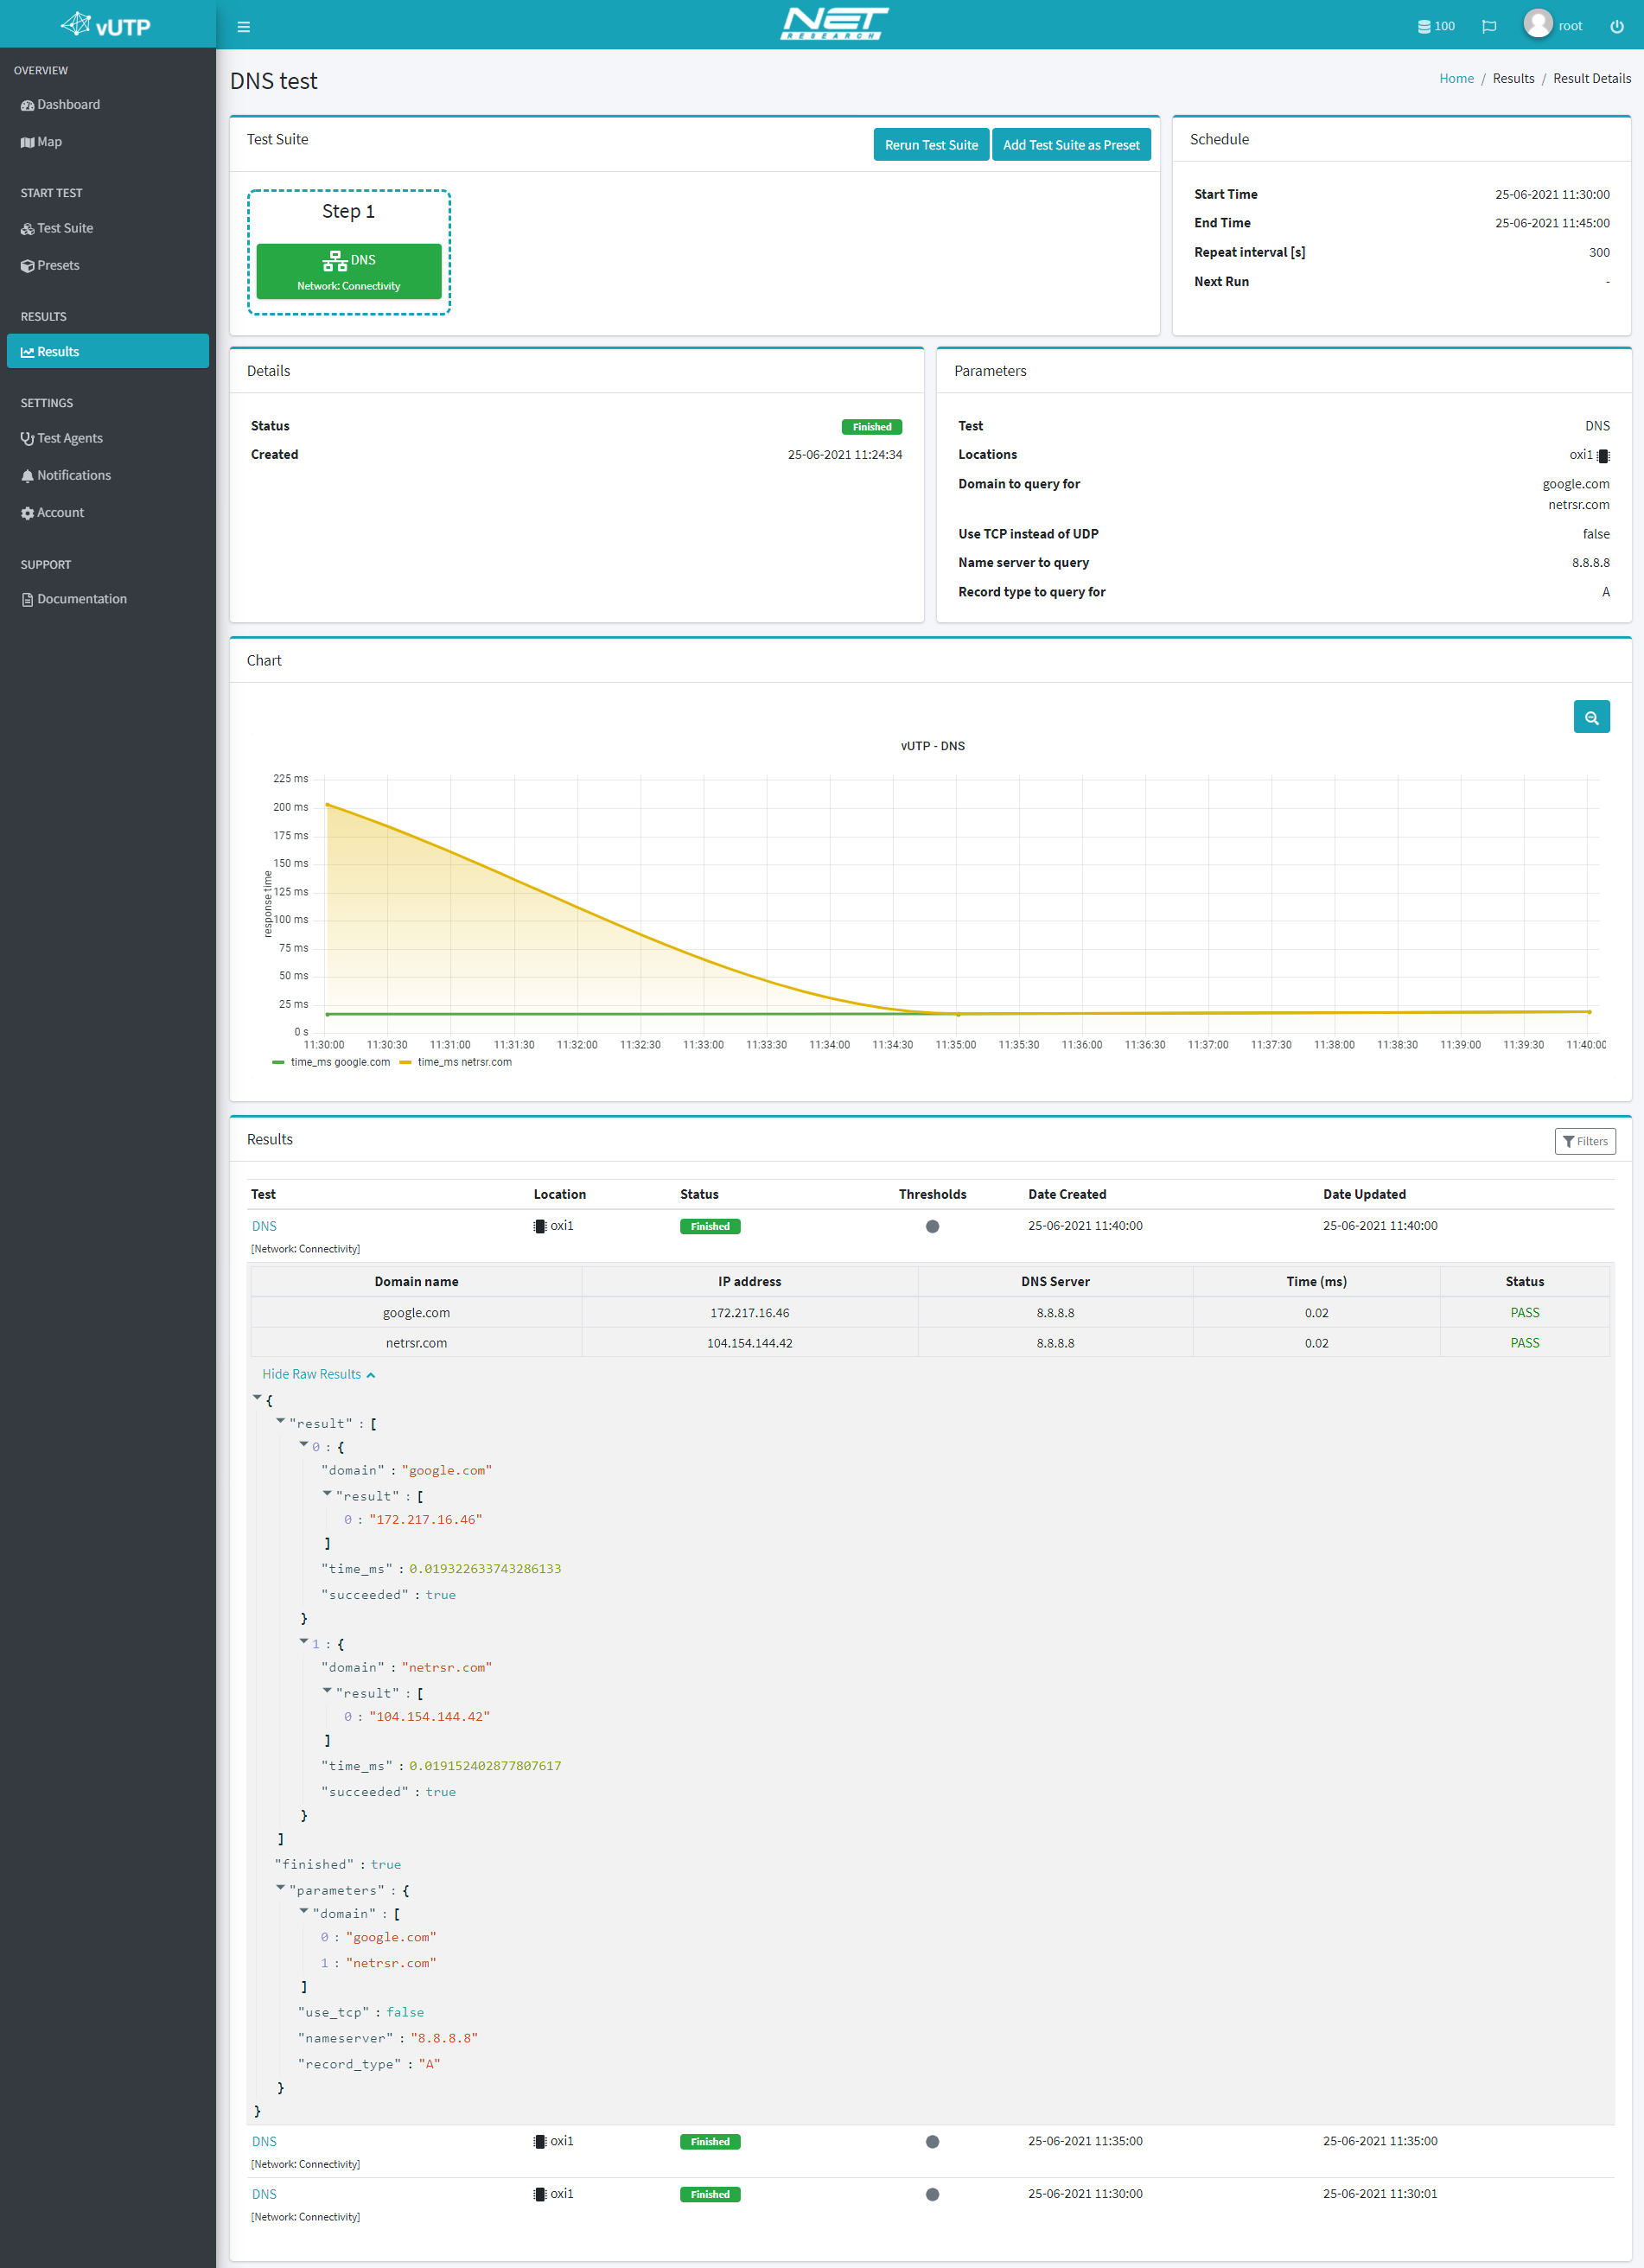This screenshot has width=1644, height=2268.
Task: Click the Thresholds column header
Action: [x=932, y=1194]
